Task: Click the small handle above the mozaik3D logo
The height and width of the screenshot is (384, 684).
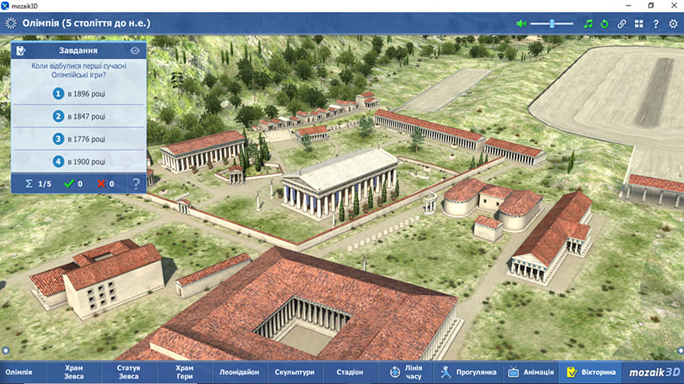Action: 680,350
